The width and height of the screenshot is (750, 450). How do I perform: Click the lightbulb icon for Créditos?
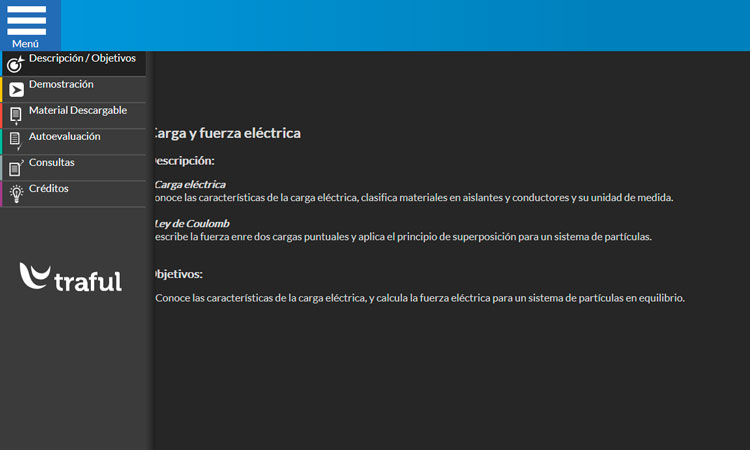[16, 194]
